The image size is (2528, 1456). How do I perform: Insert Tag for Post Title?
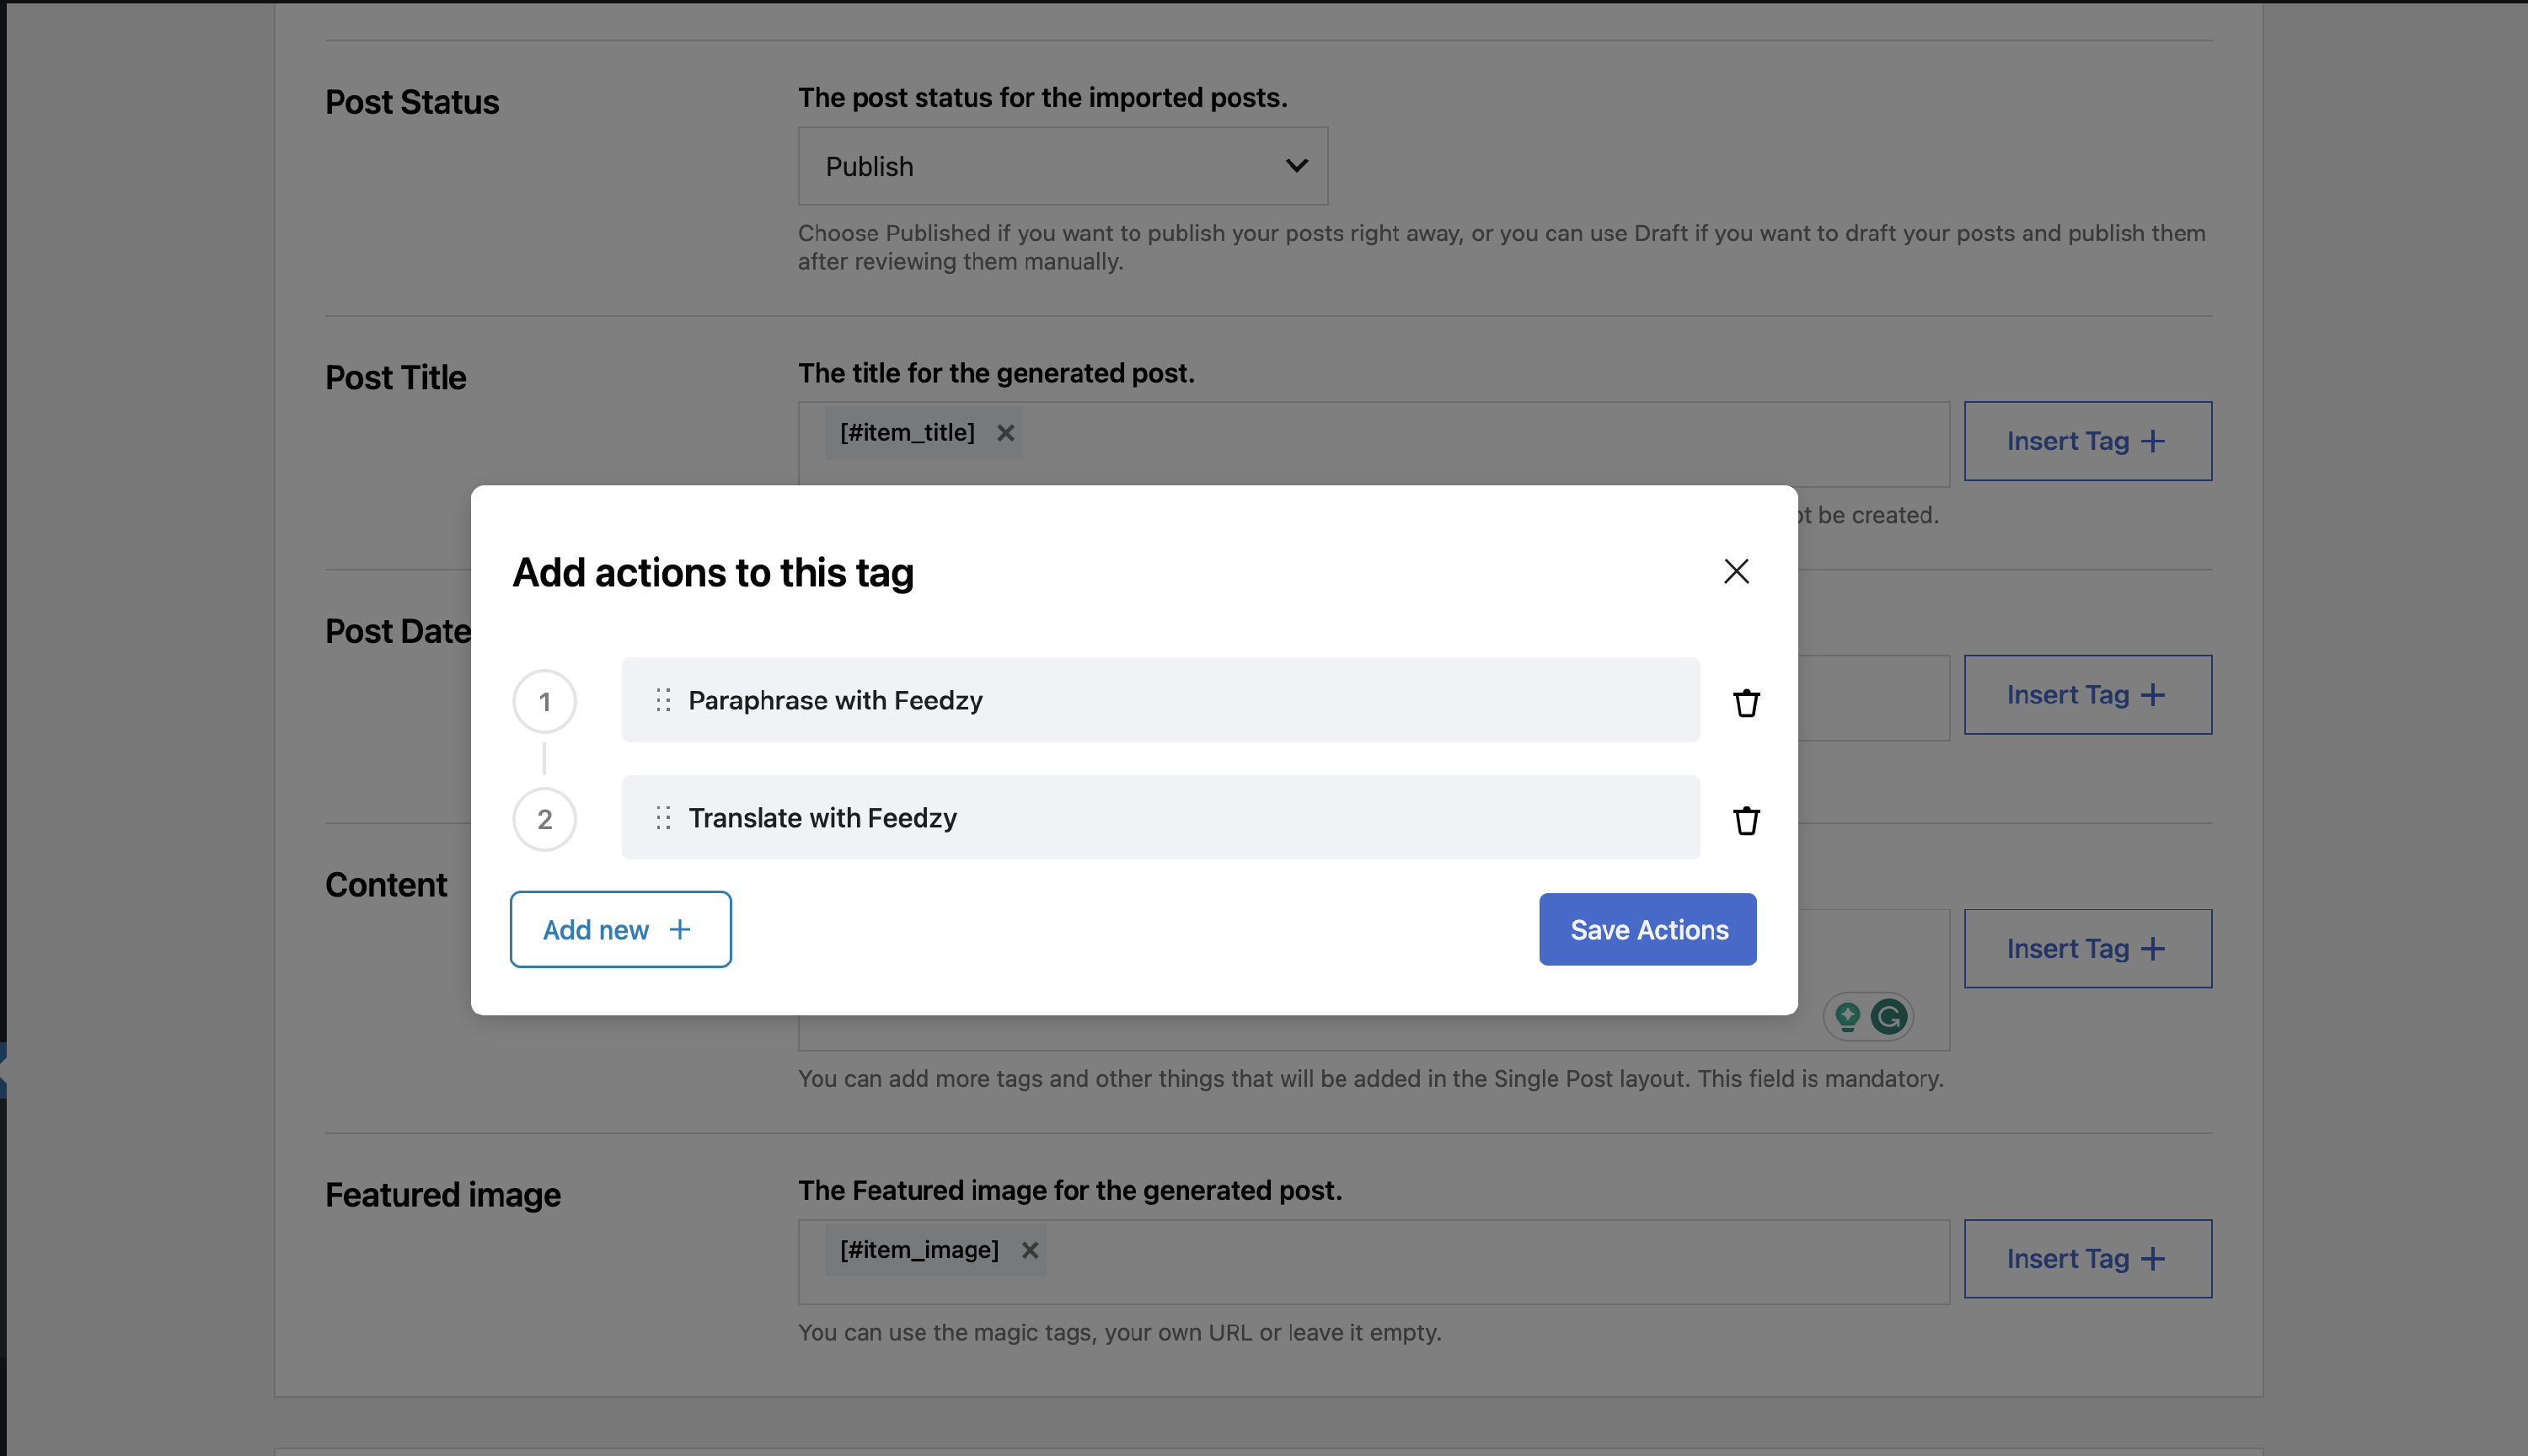click(2087, 441)
